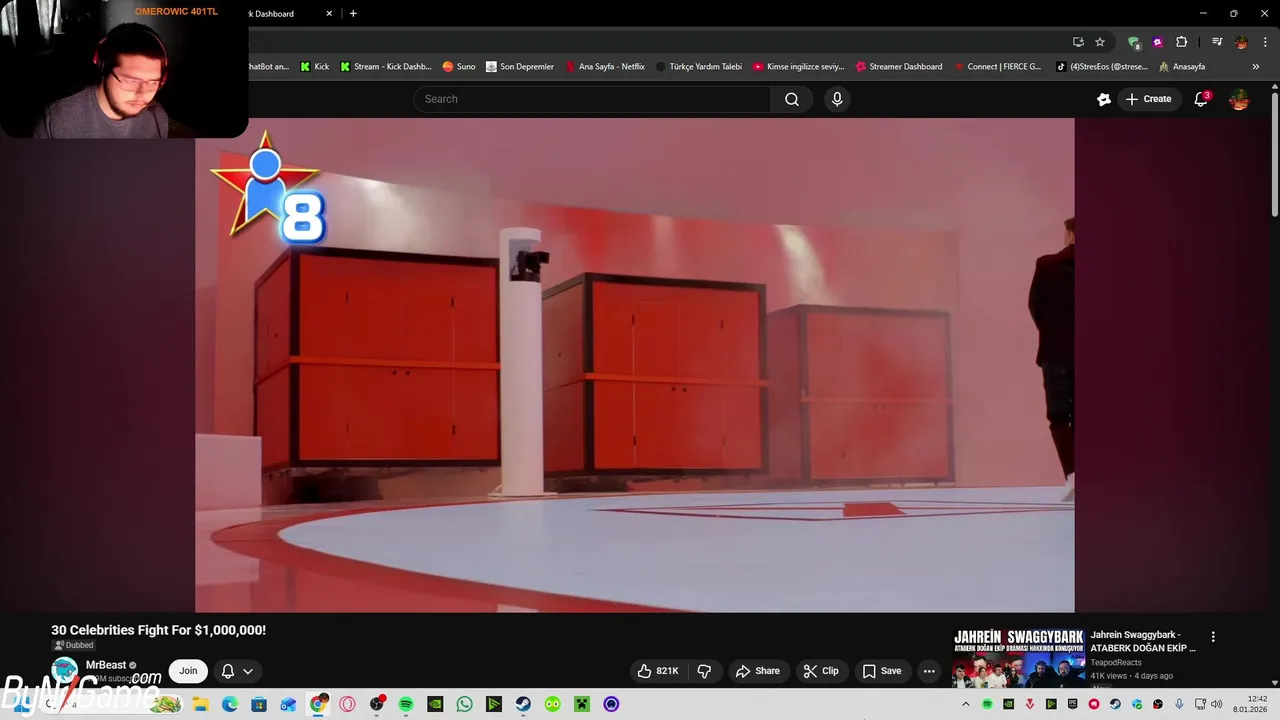1280x720 pixels.
Task: Open the Kimse ingilizce seviy... bookmark
Action: pyautogui.click(x=799, y=67)
